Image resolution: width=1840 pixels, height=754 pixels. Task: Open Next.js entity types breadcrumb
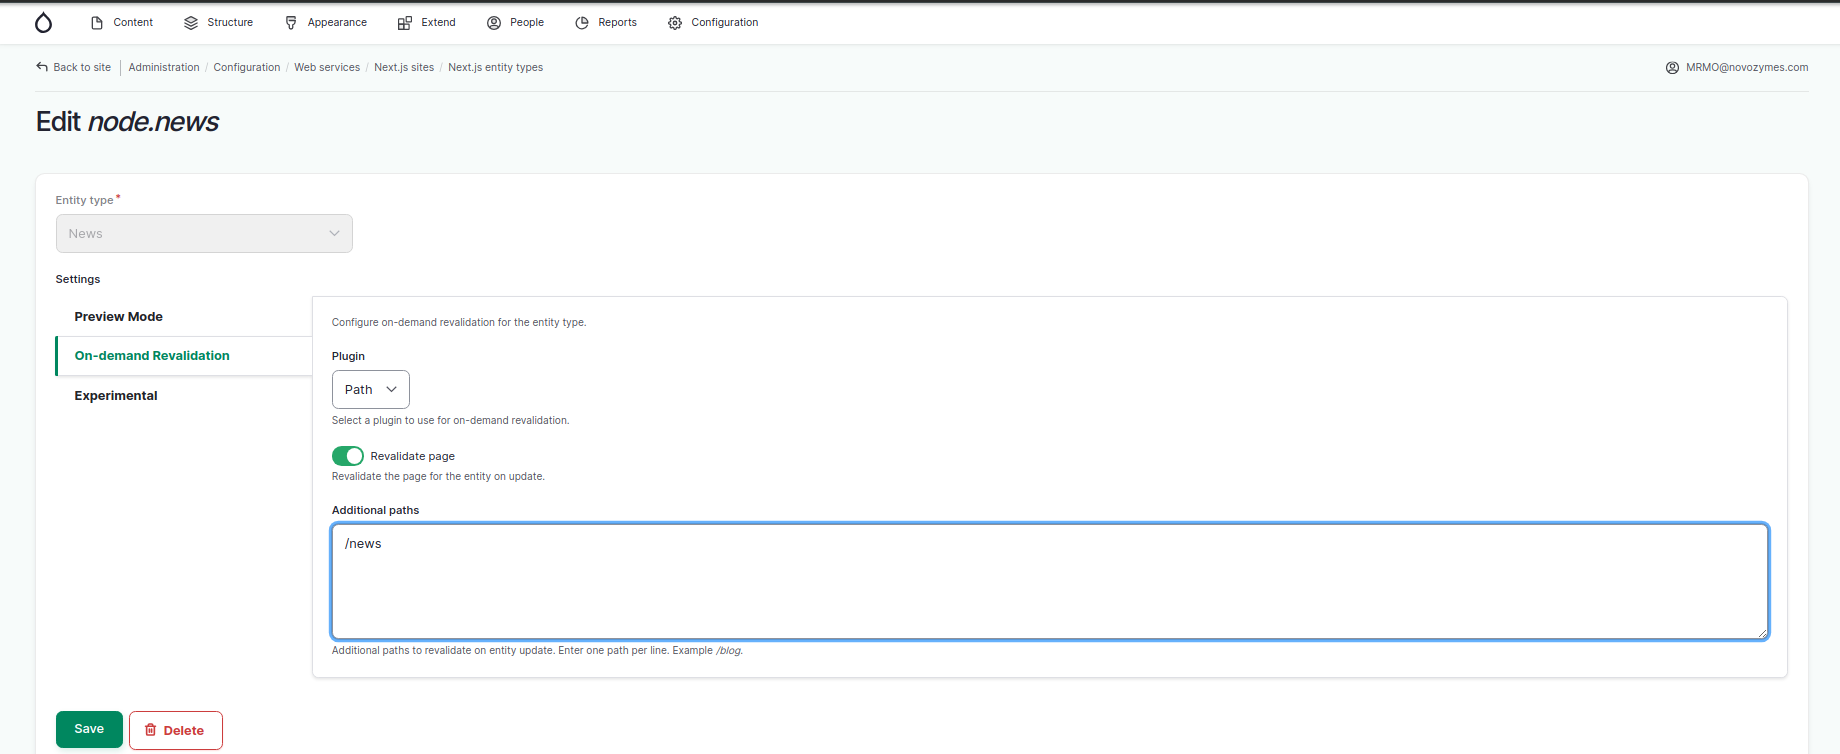[496, 67]
